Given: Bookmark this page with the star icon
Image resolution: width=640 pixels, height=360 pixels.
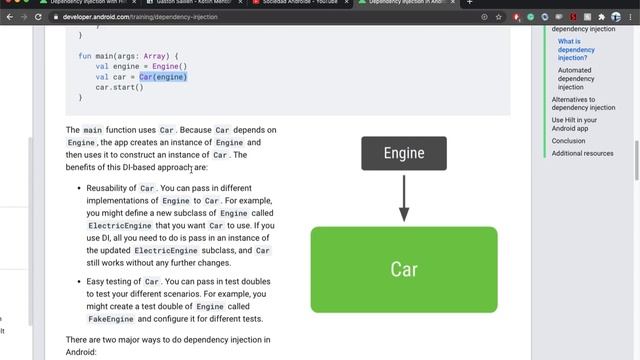Looking at the screenshot, I should point(498,17).
